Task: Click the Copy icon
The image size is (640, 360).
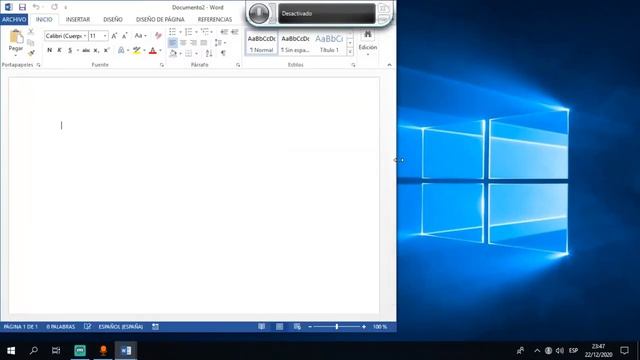Action: (31, 42)
